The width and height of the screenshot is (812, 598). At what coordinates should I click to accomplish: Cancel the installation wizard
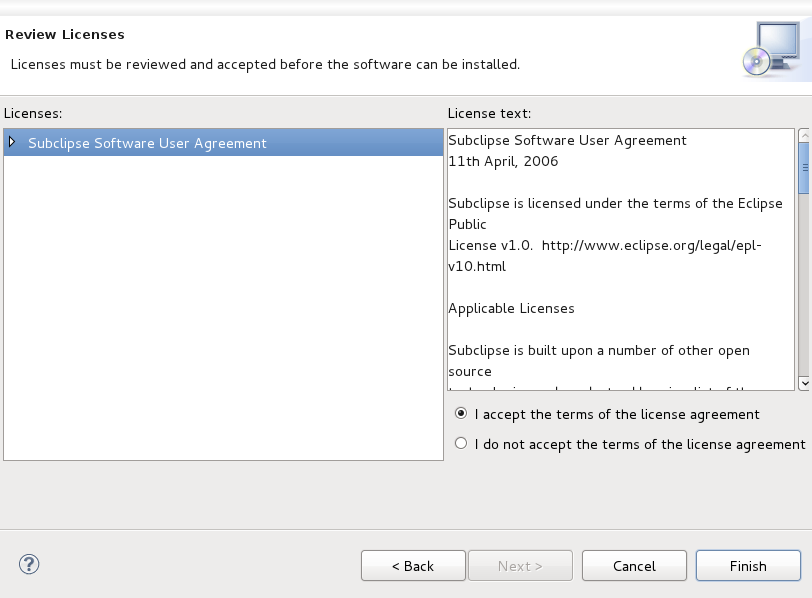click(x=634, y=566)
